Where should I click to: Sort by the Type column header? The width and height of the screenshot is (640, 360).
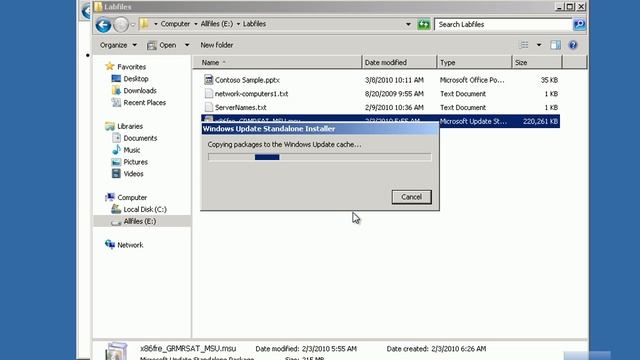point(474,62)
